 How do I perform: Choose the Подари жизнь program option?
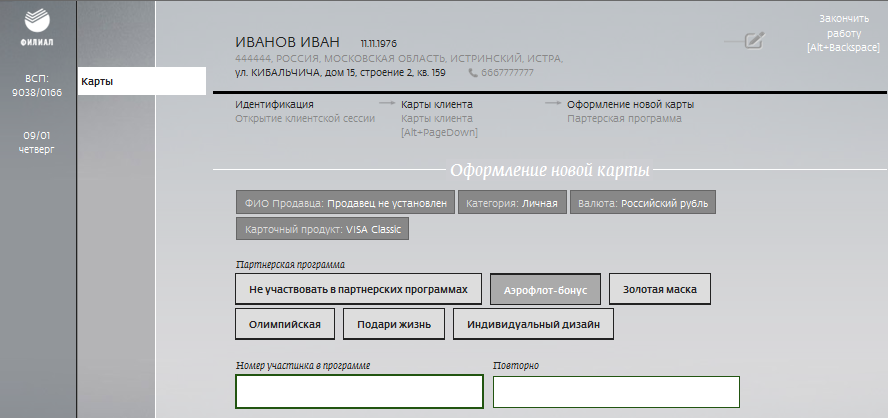(x=394, y=324)
